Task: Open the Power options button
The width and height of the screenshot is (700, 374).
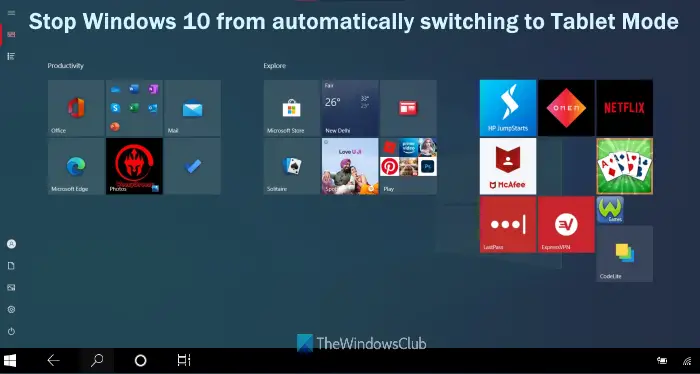Action: (x=11, y=331)
